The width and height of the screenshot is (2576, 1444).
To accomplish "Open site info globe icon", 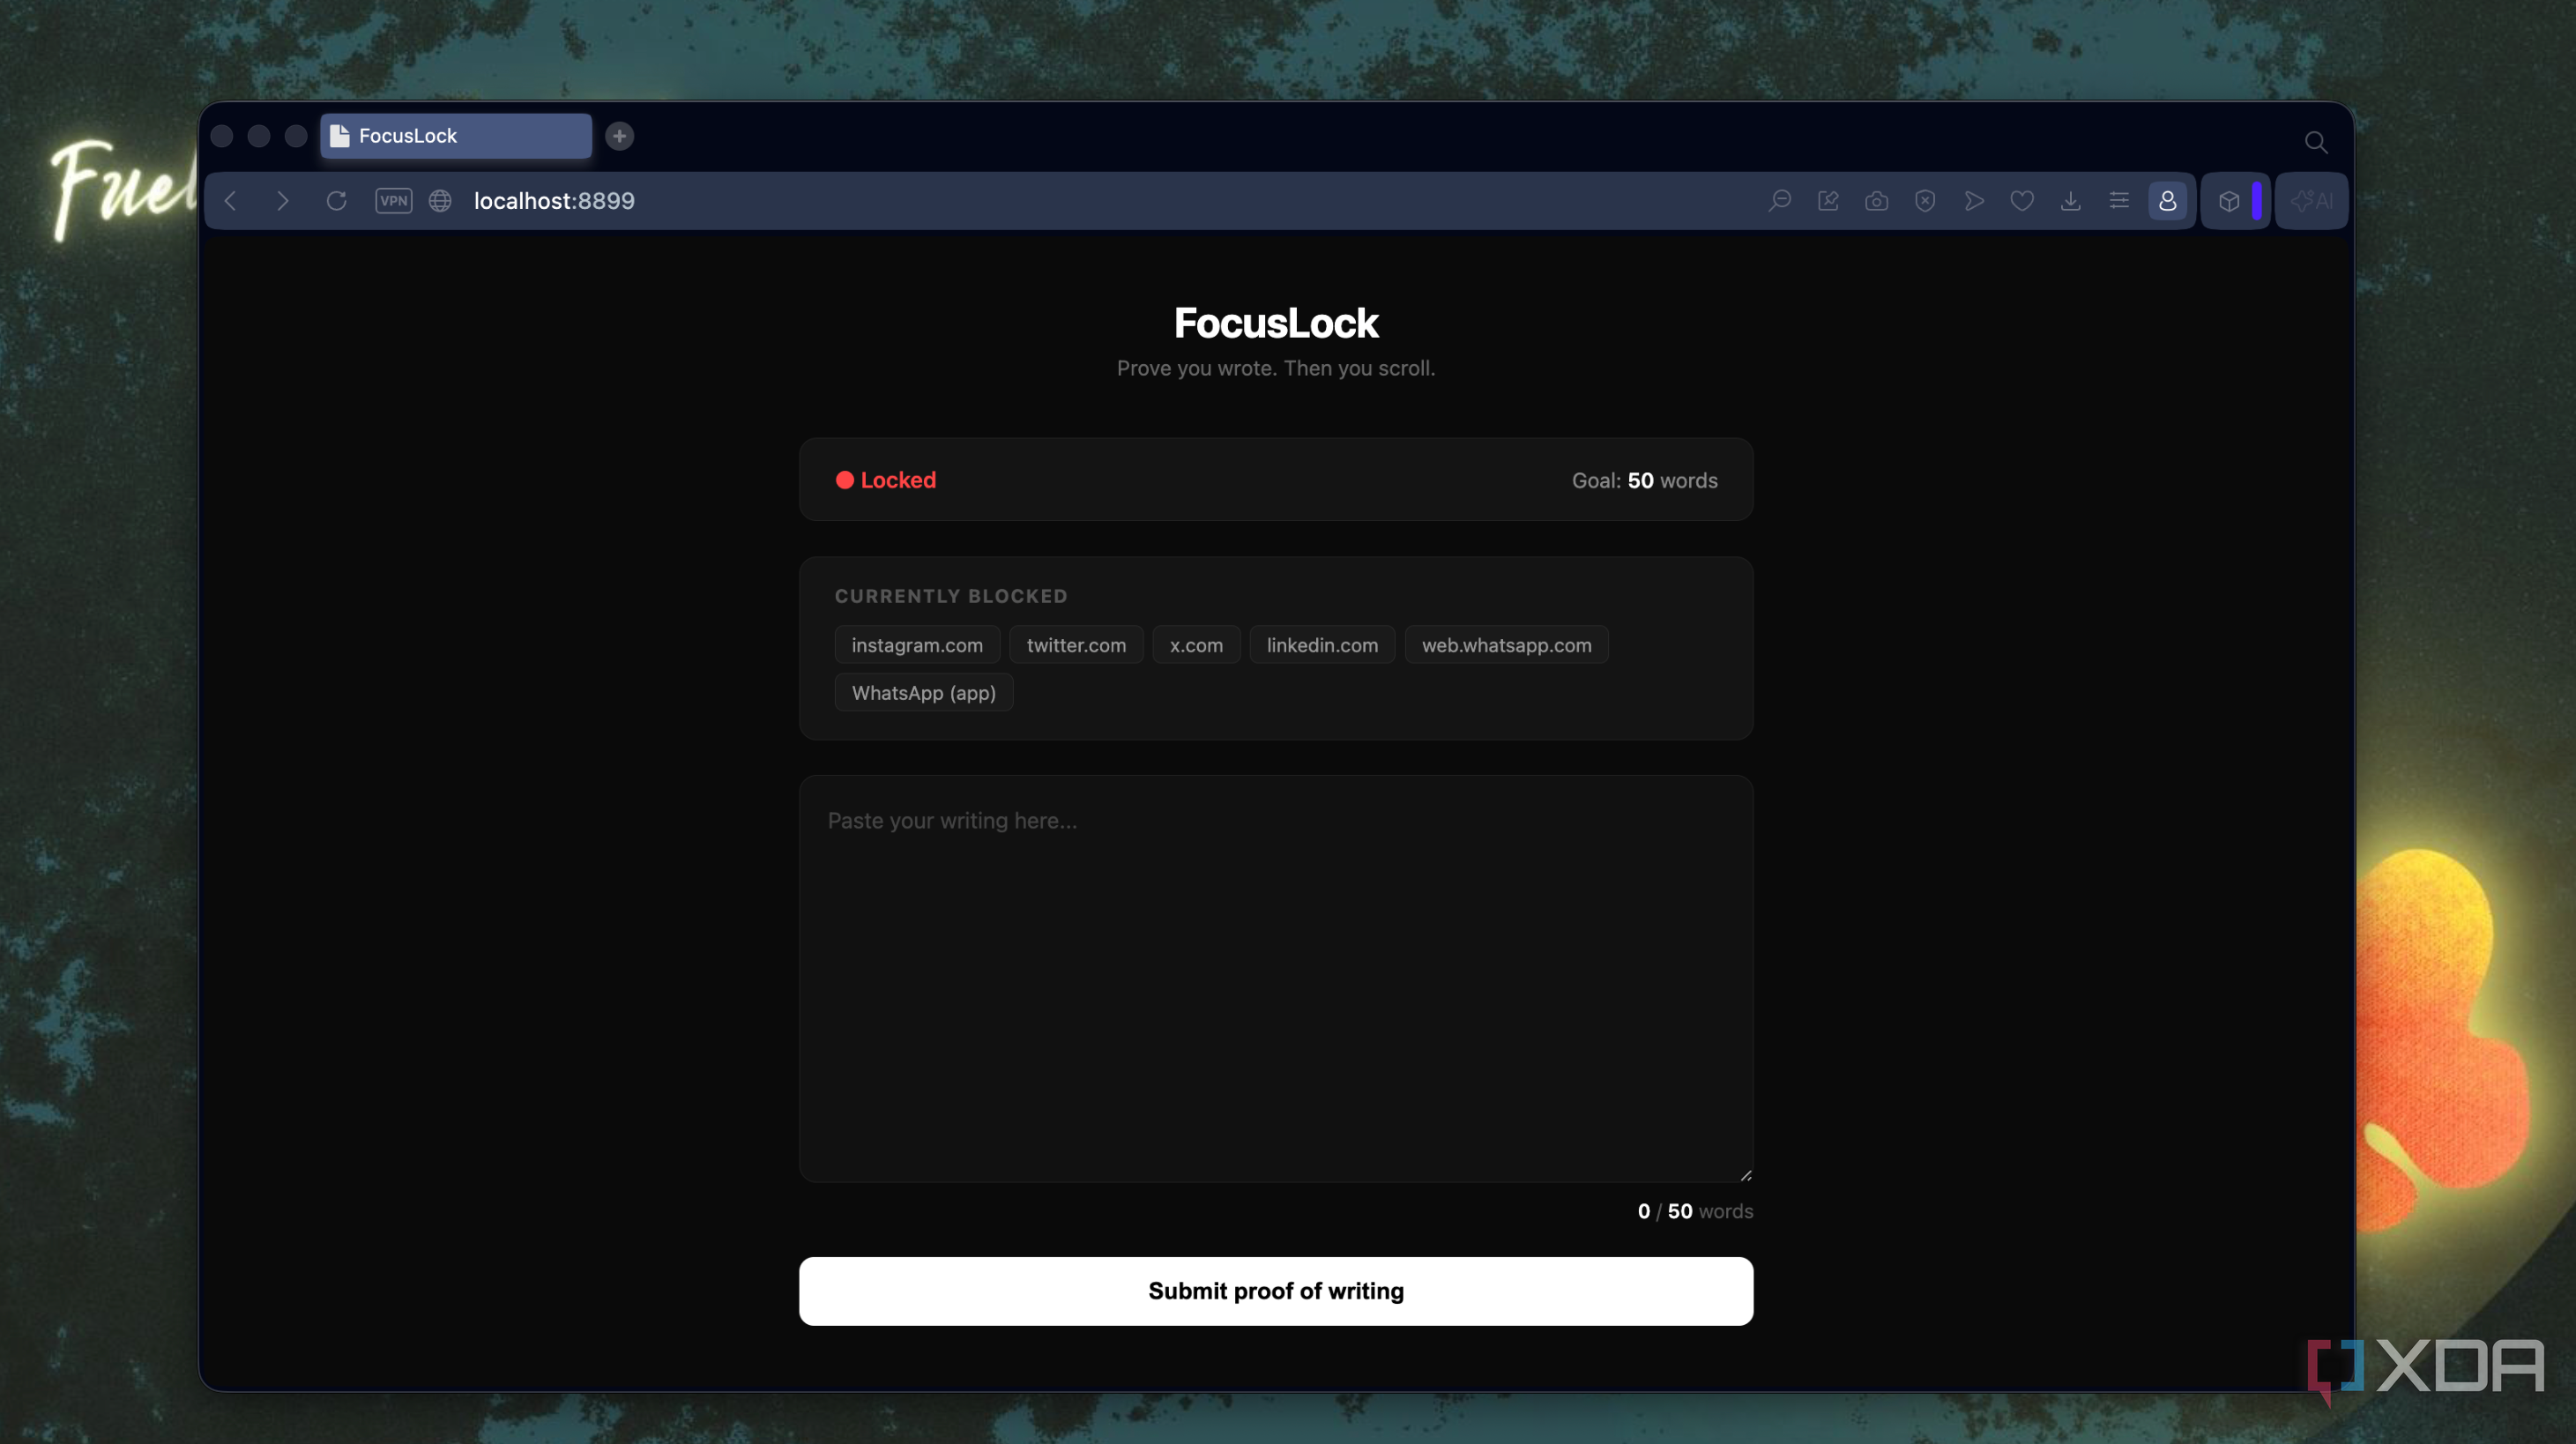I will pos(440,201).
